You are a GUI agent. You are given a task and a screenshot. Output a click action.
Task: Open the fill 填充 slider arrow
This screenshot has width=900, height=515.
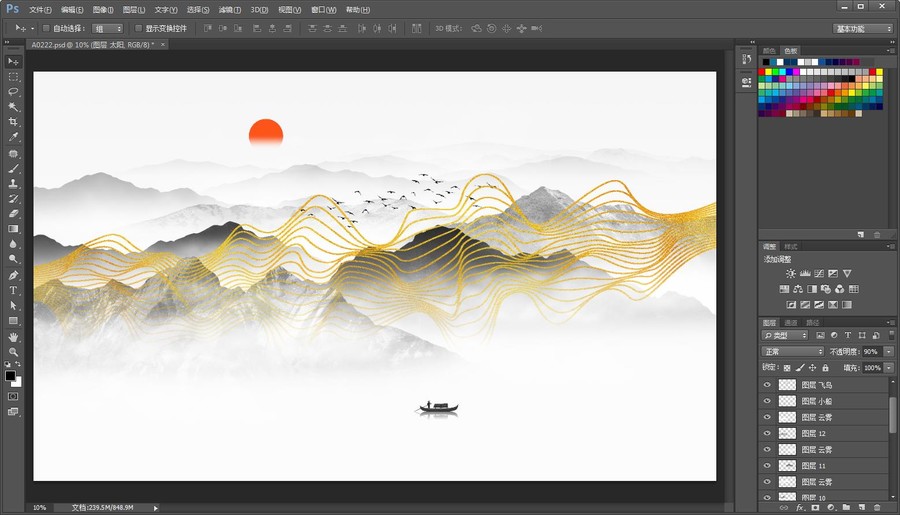[x=889, y=368]
